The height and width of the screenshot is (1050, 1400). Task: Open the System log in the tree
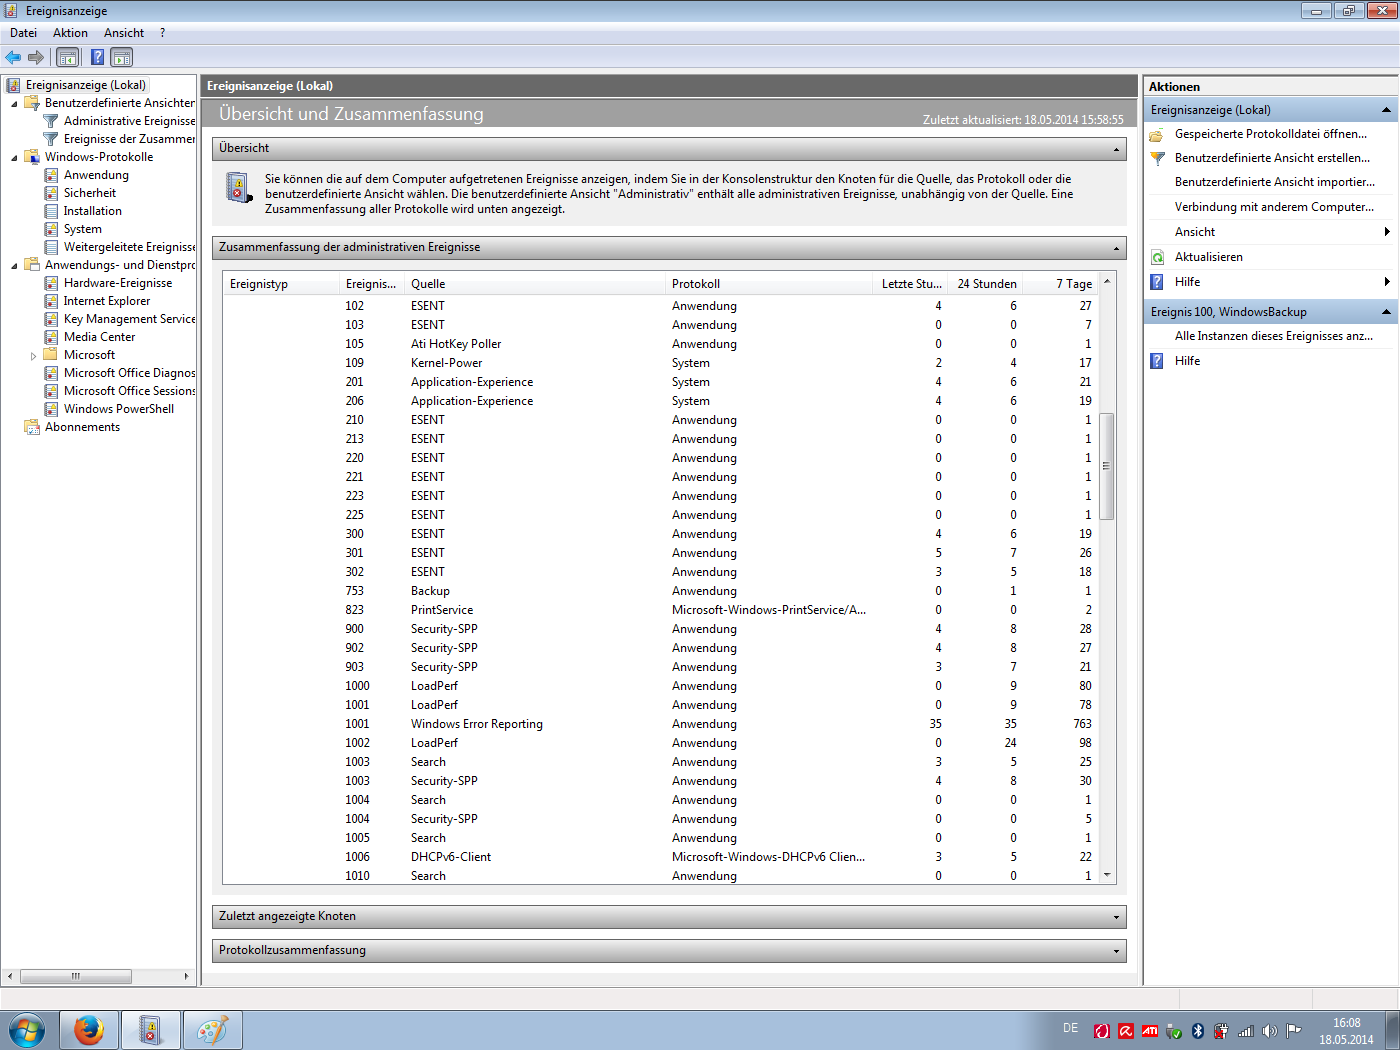pyautogui.click(x=83, y=229)
